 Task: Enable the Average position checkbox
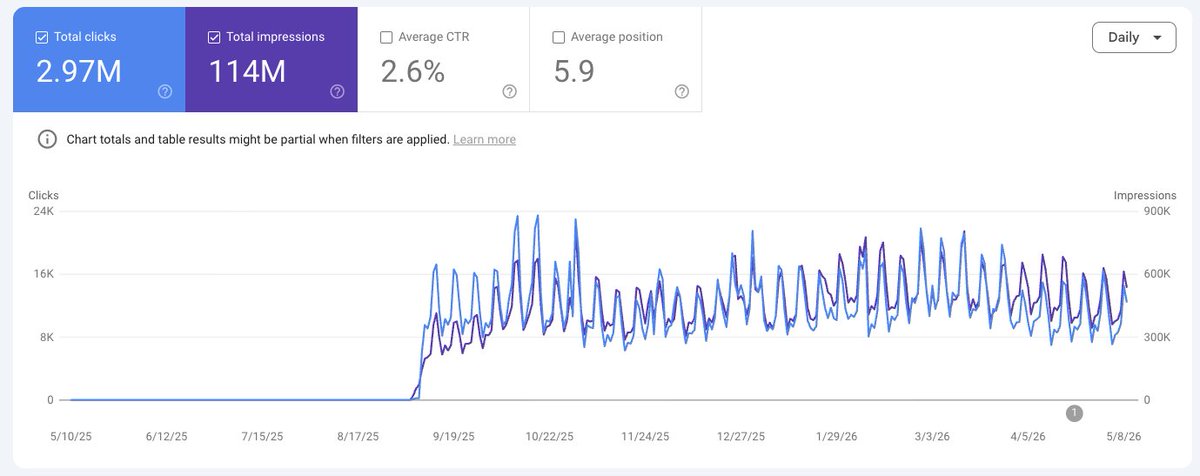pyautogui.click(x=558, y=37)
